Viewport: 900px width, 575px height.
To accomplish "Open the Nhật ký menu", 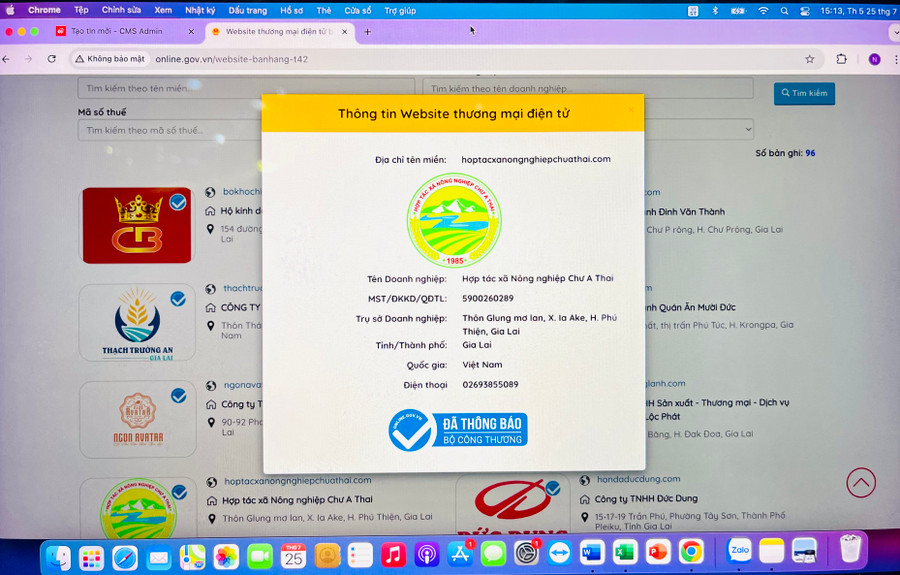I will pos(200,10).
